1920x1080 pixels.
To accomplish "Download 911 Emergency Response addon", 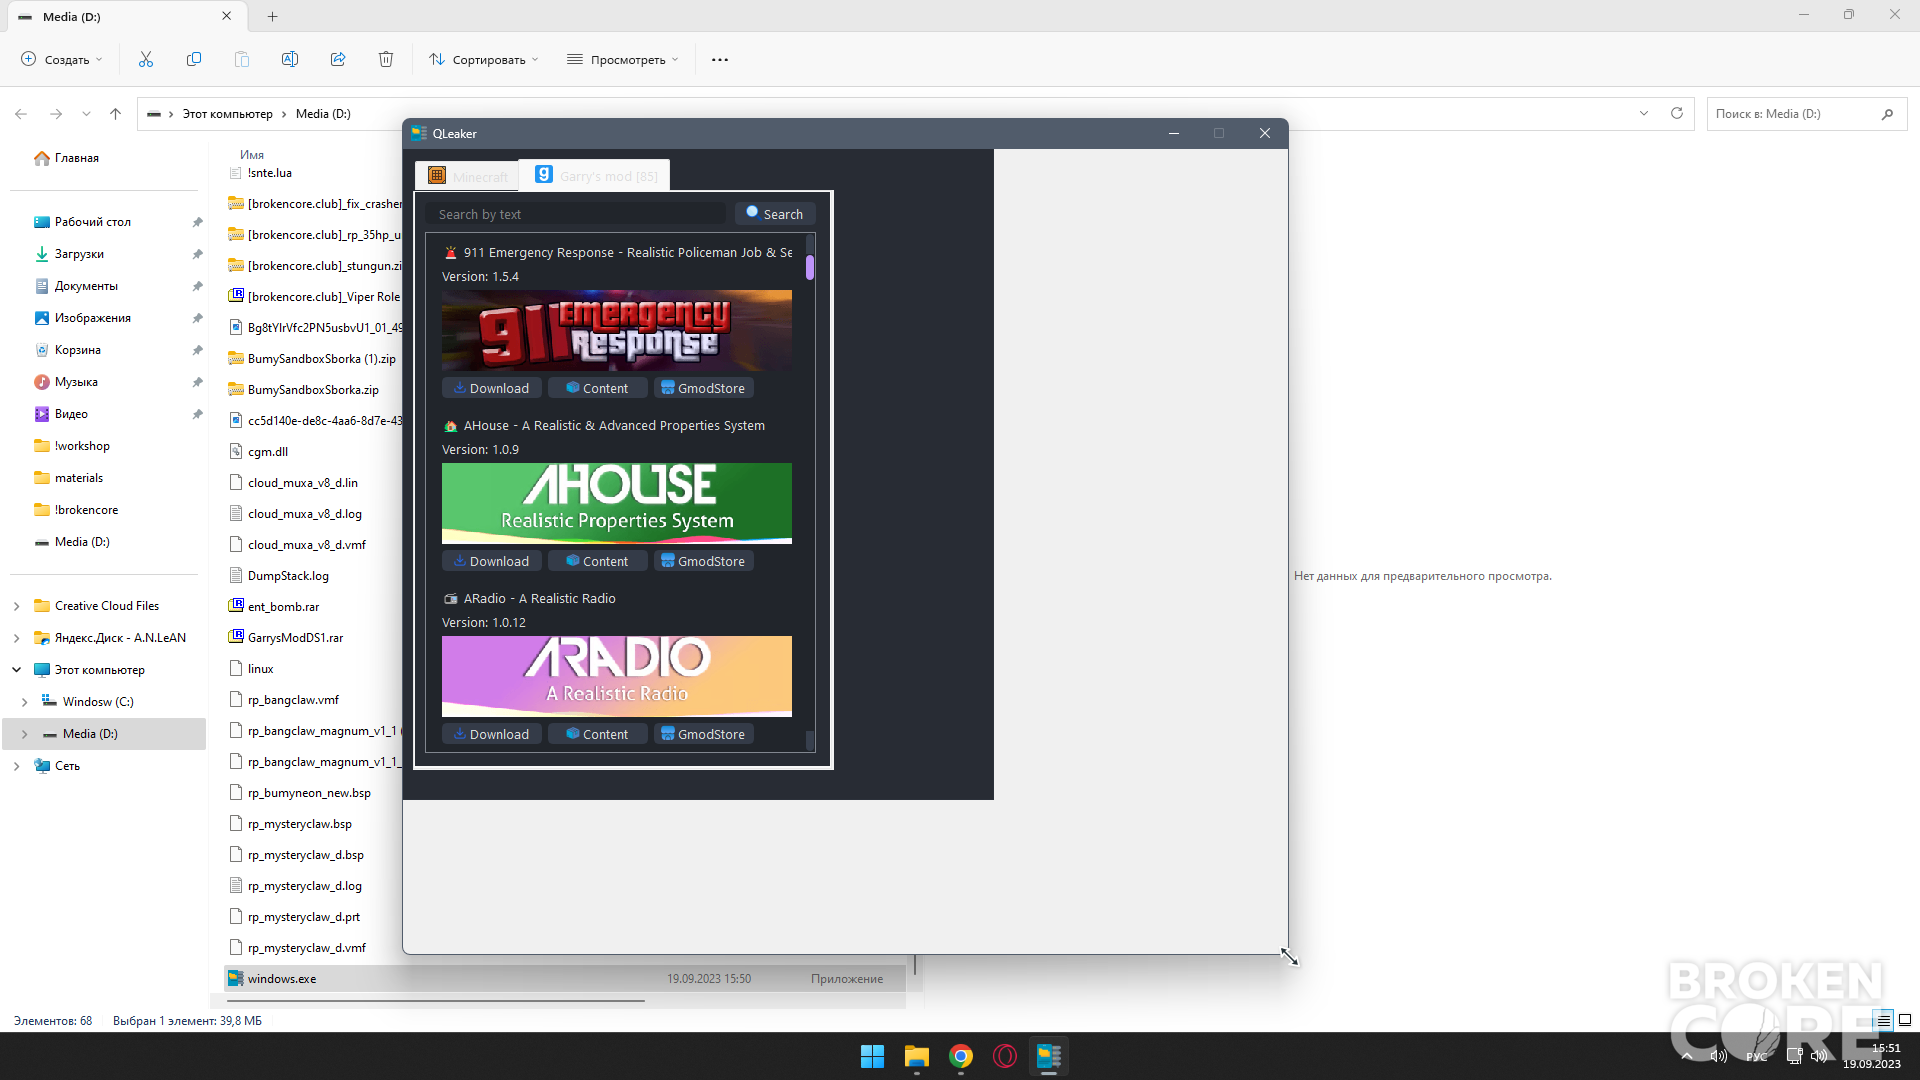I will coord(492,388).
